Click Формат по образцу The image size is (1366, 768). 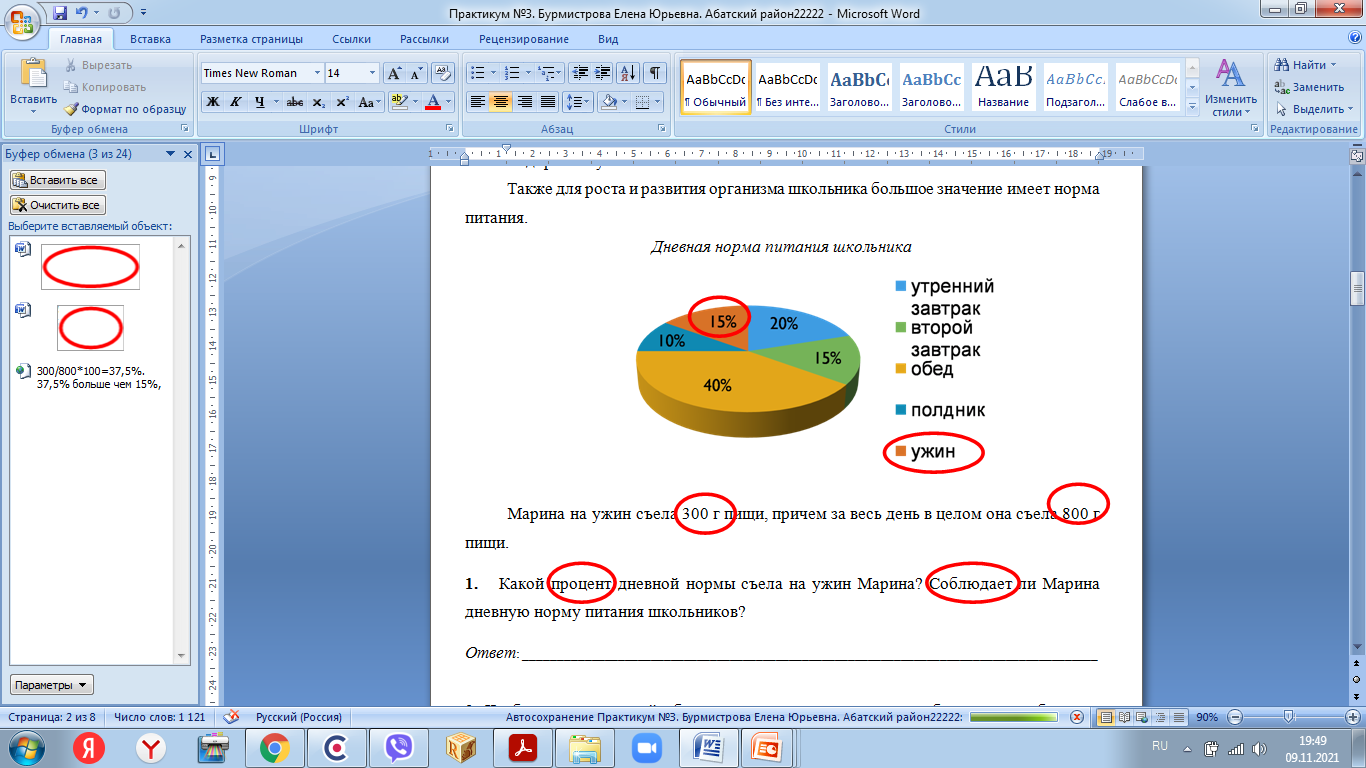pyautogui.click(x=125, y=109)
